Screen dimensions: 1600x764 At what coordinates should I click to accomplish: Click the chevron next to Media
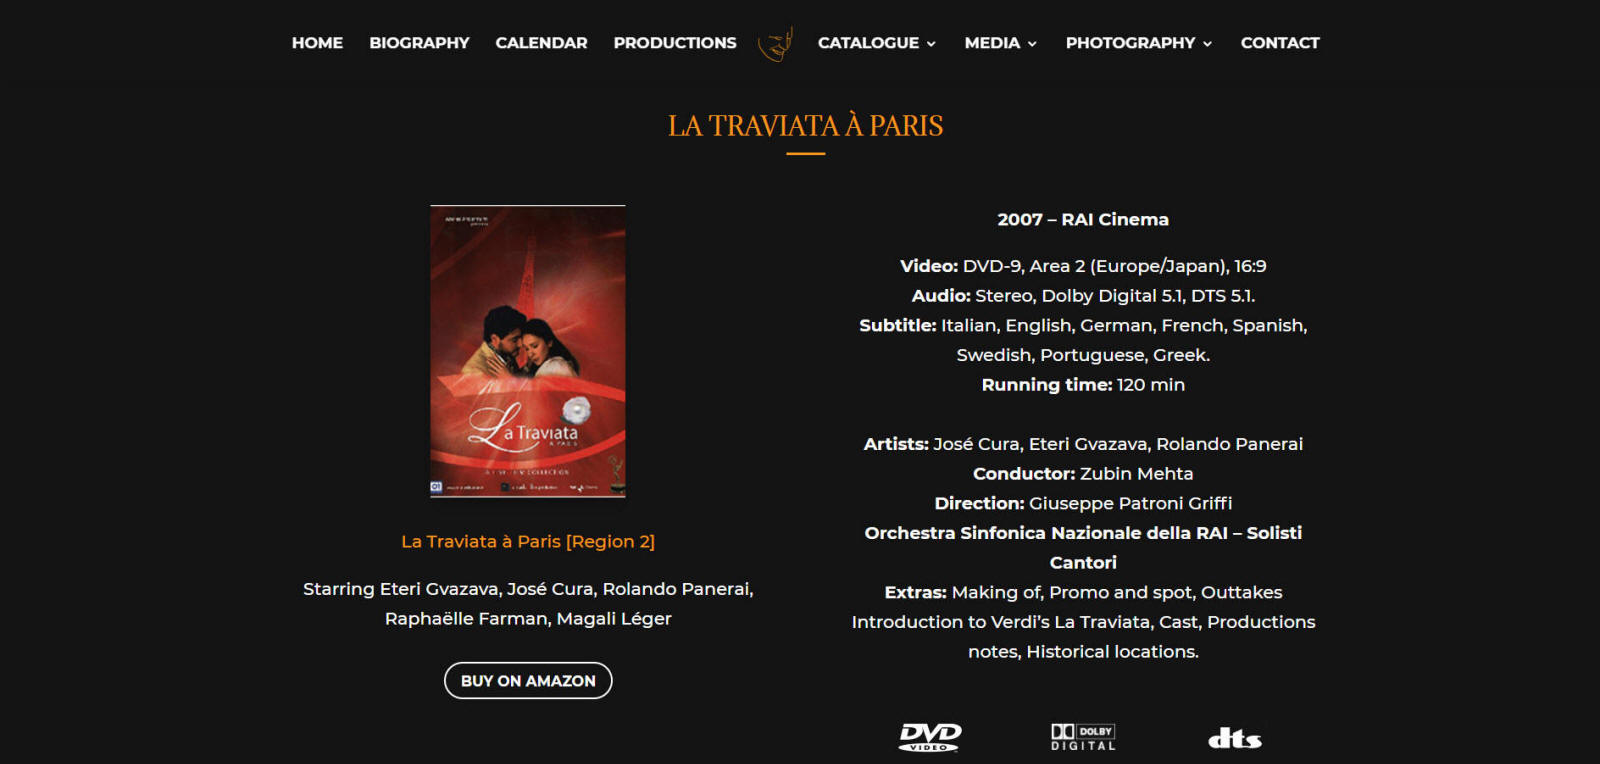pos(1032,44)
